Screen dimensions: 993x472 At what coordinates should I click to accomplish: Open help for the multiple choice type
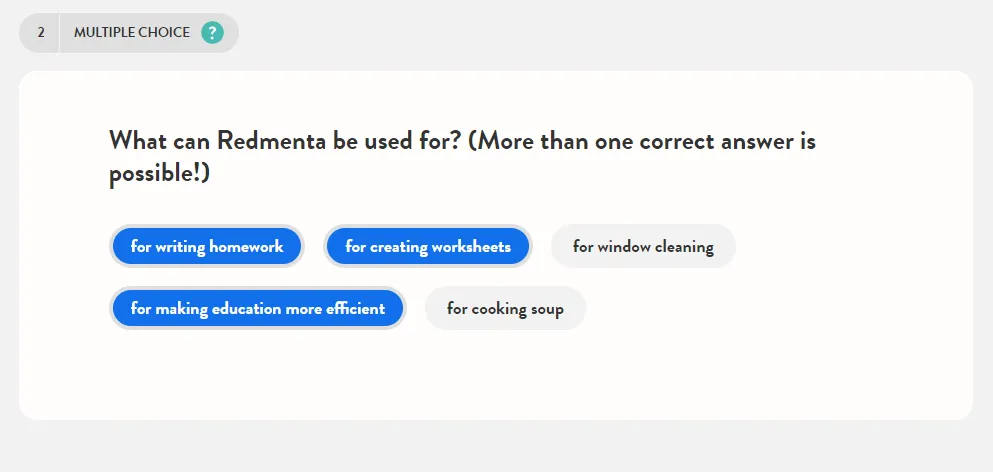(212, 32)
